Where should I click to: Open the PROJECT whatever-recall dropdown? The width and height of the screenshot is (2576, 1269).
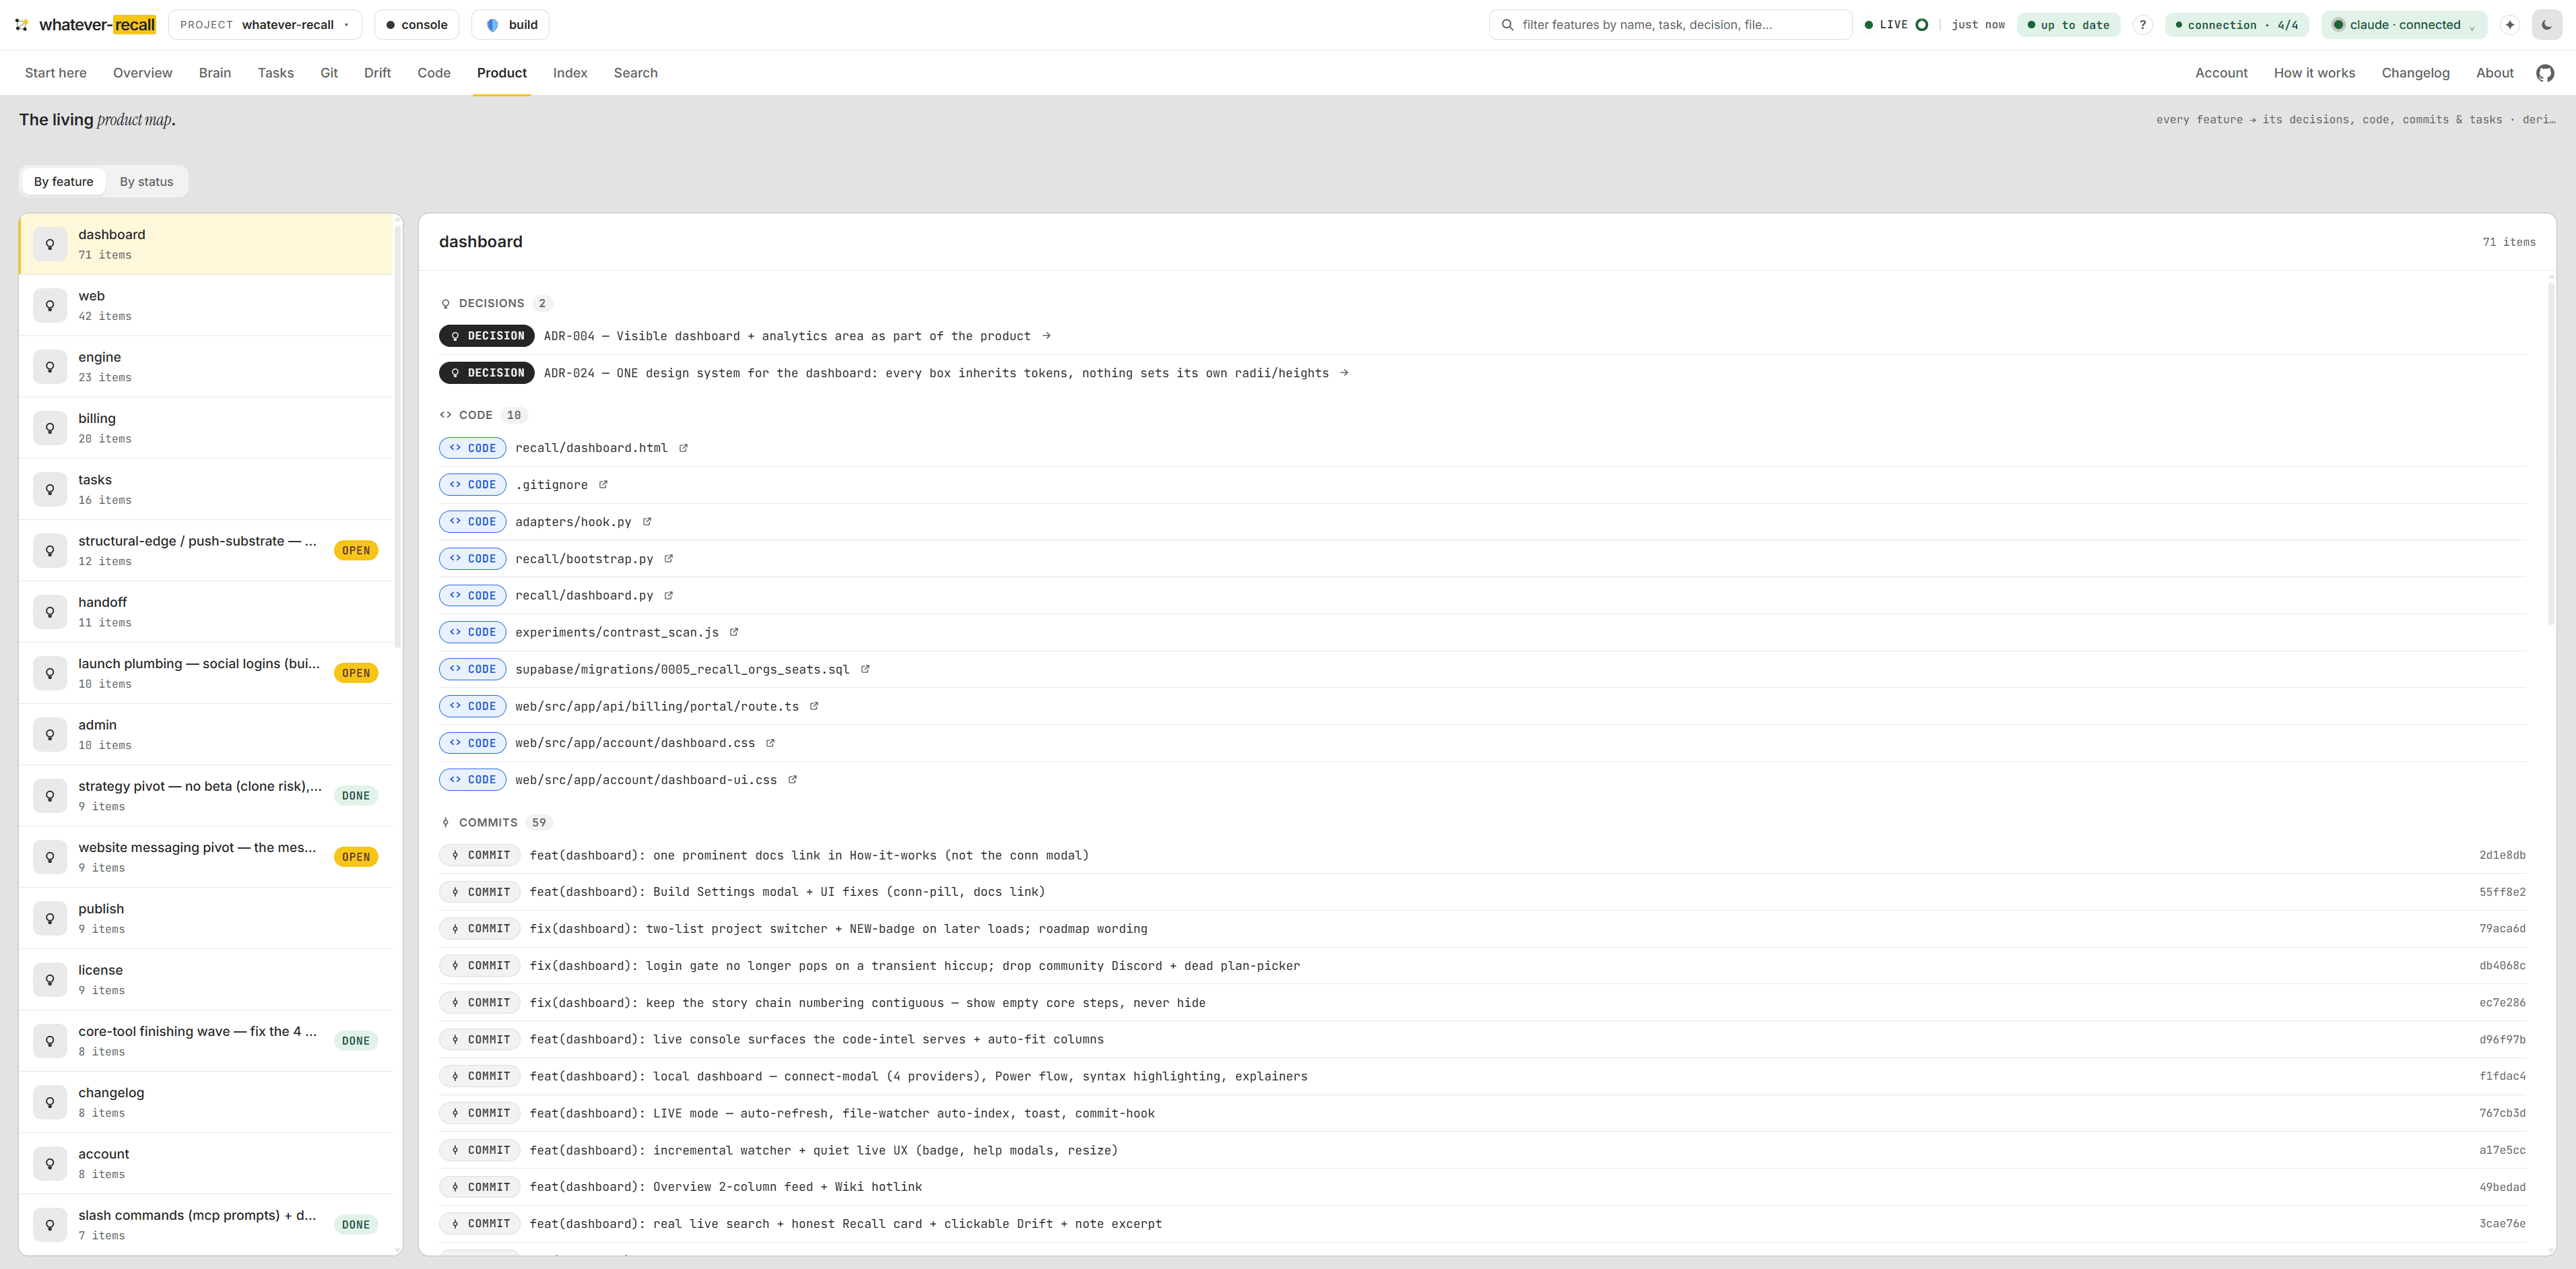click(265, 25)
